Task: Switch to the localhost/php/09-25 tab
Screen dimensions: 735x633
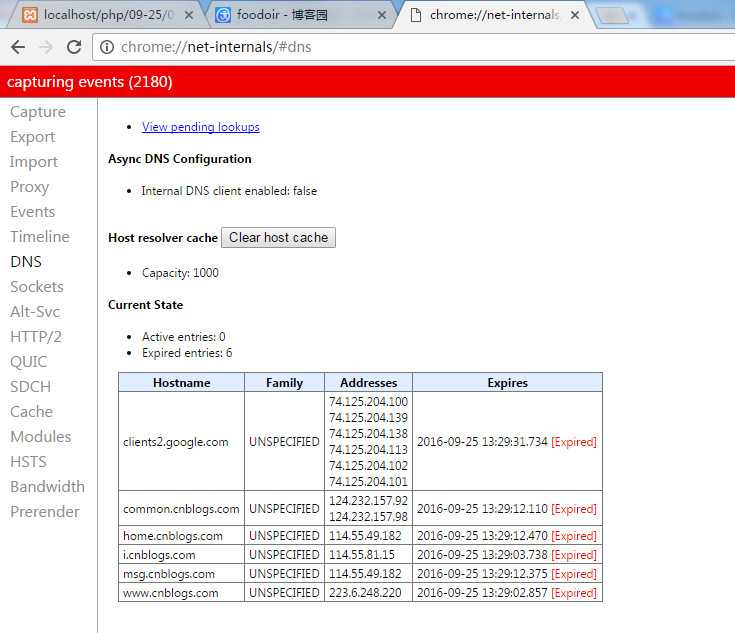Action: coord(108,15)
